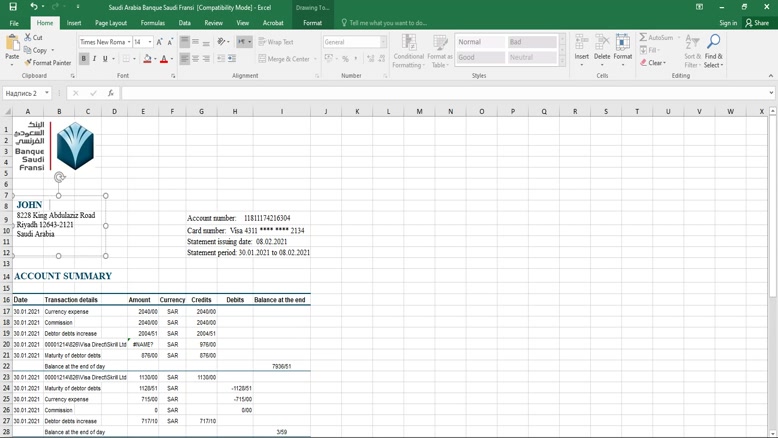778x438 pixels.
Task: Click the Undo arrow in title bar
Action: pyautogui.click(x=34, y=7)
